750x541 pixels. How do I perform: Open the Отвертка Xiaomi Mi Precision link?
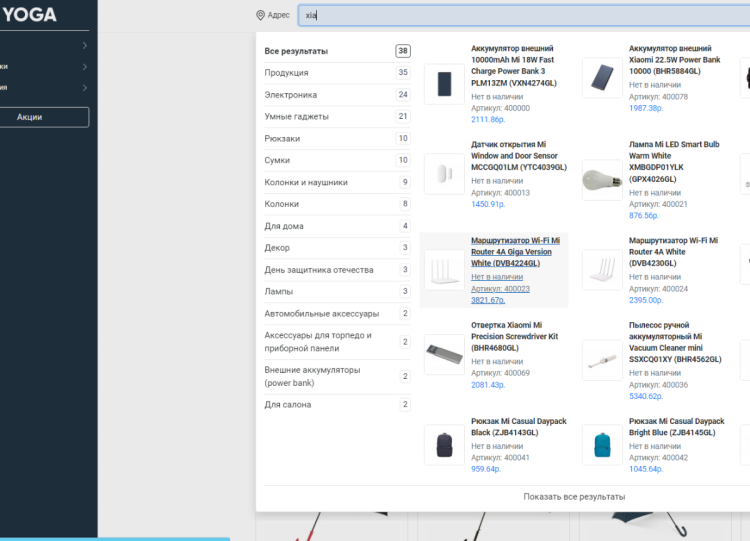click(514, 336)
